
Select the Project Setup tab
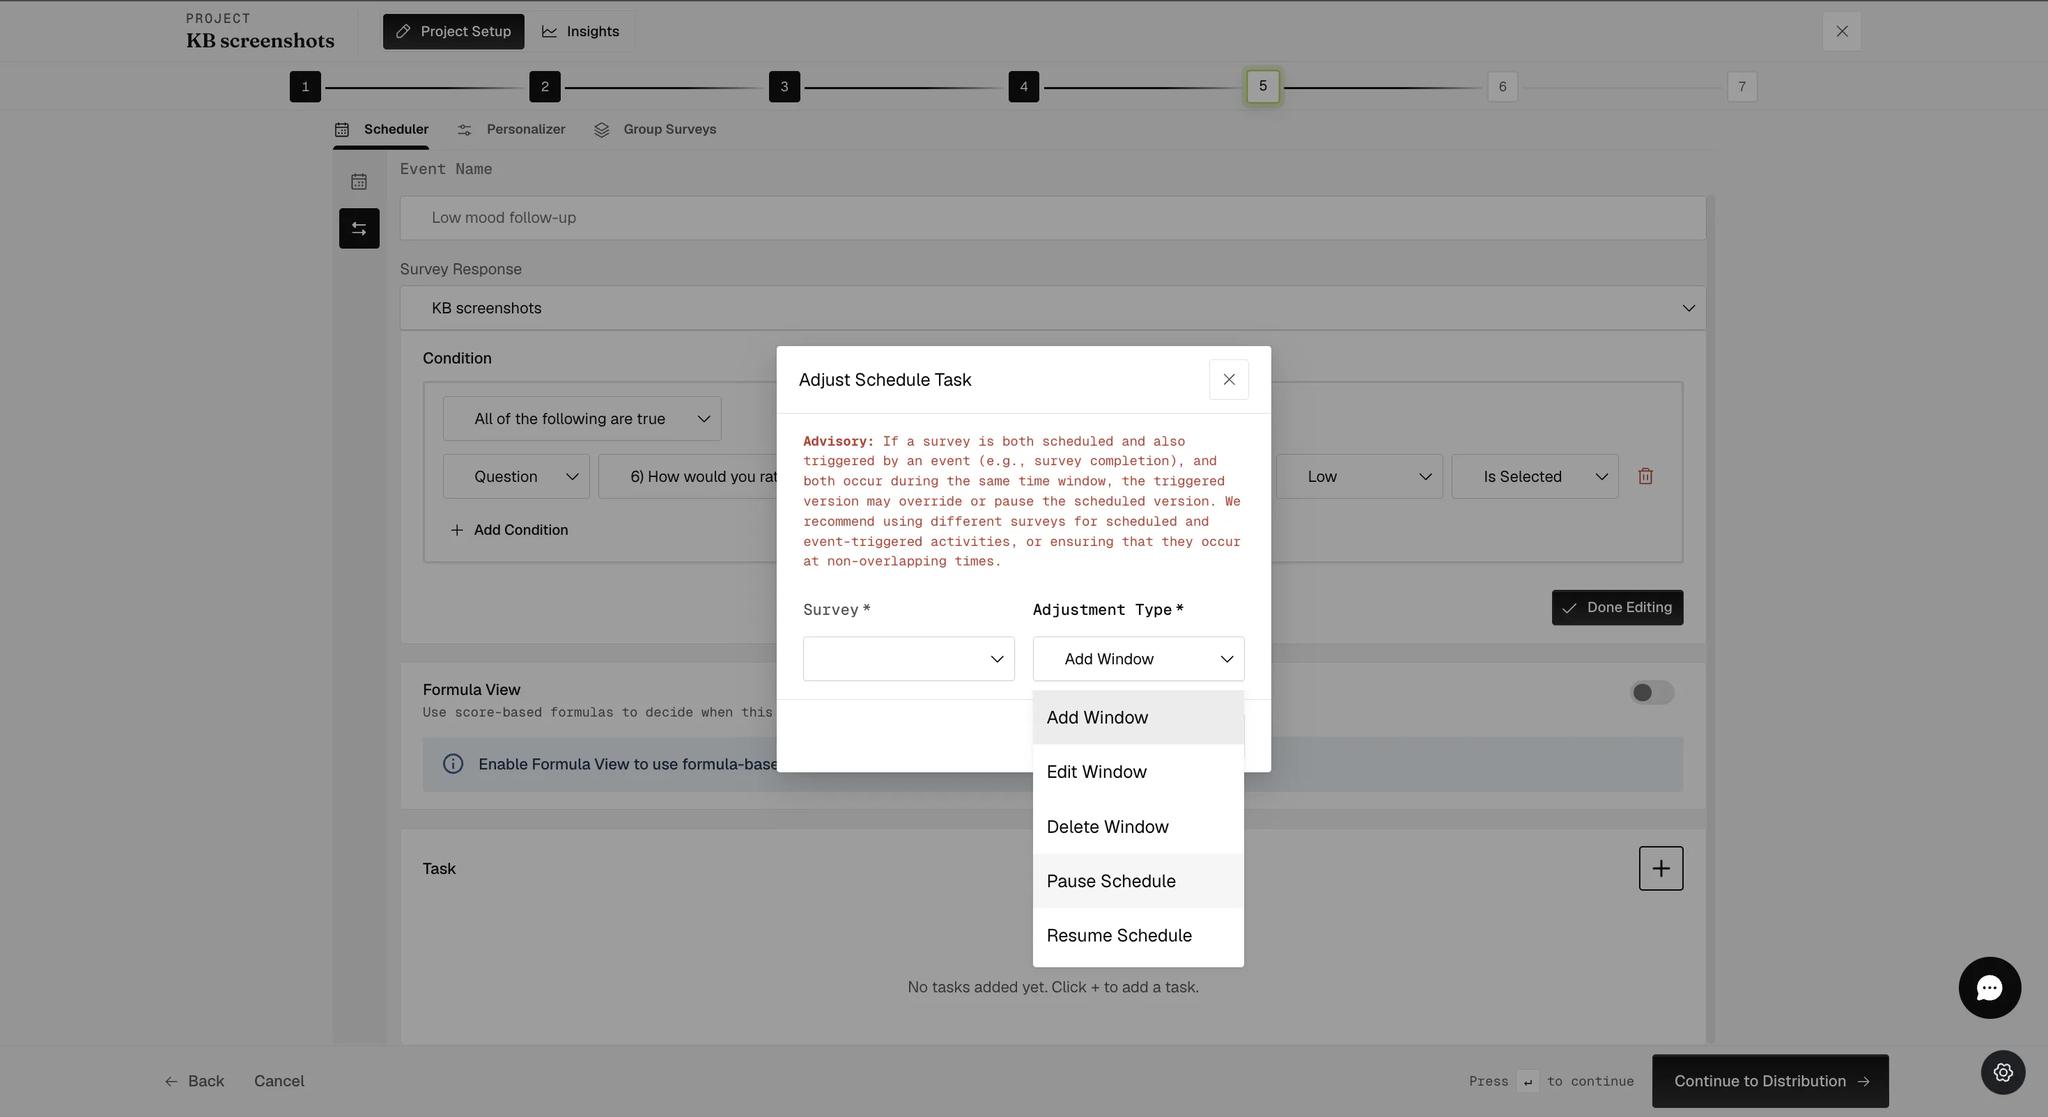pos(453,31)
